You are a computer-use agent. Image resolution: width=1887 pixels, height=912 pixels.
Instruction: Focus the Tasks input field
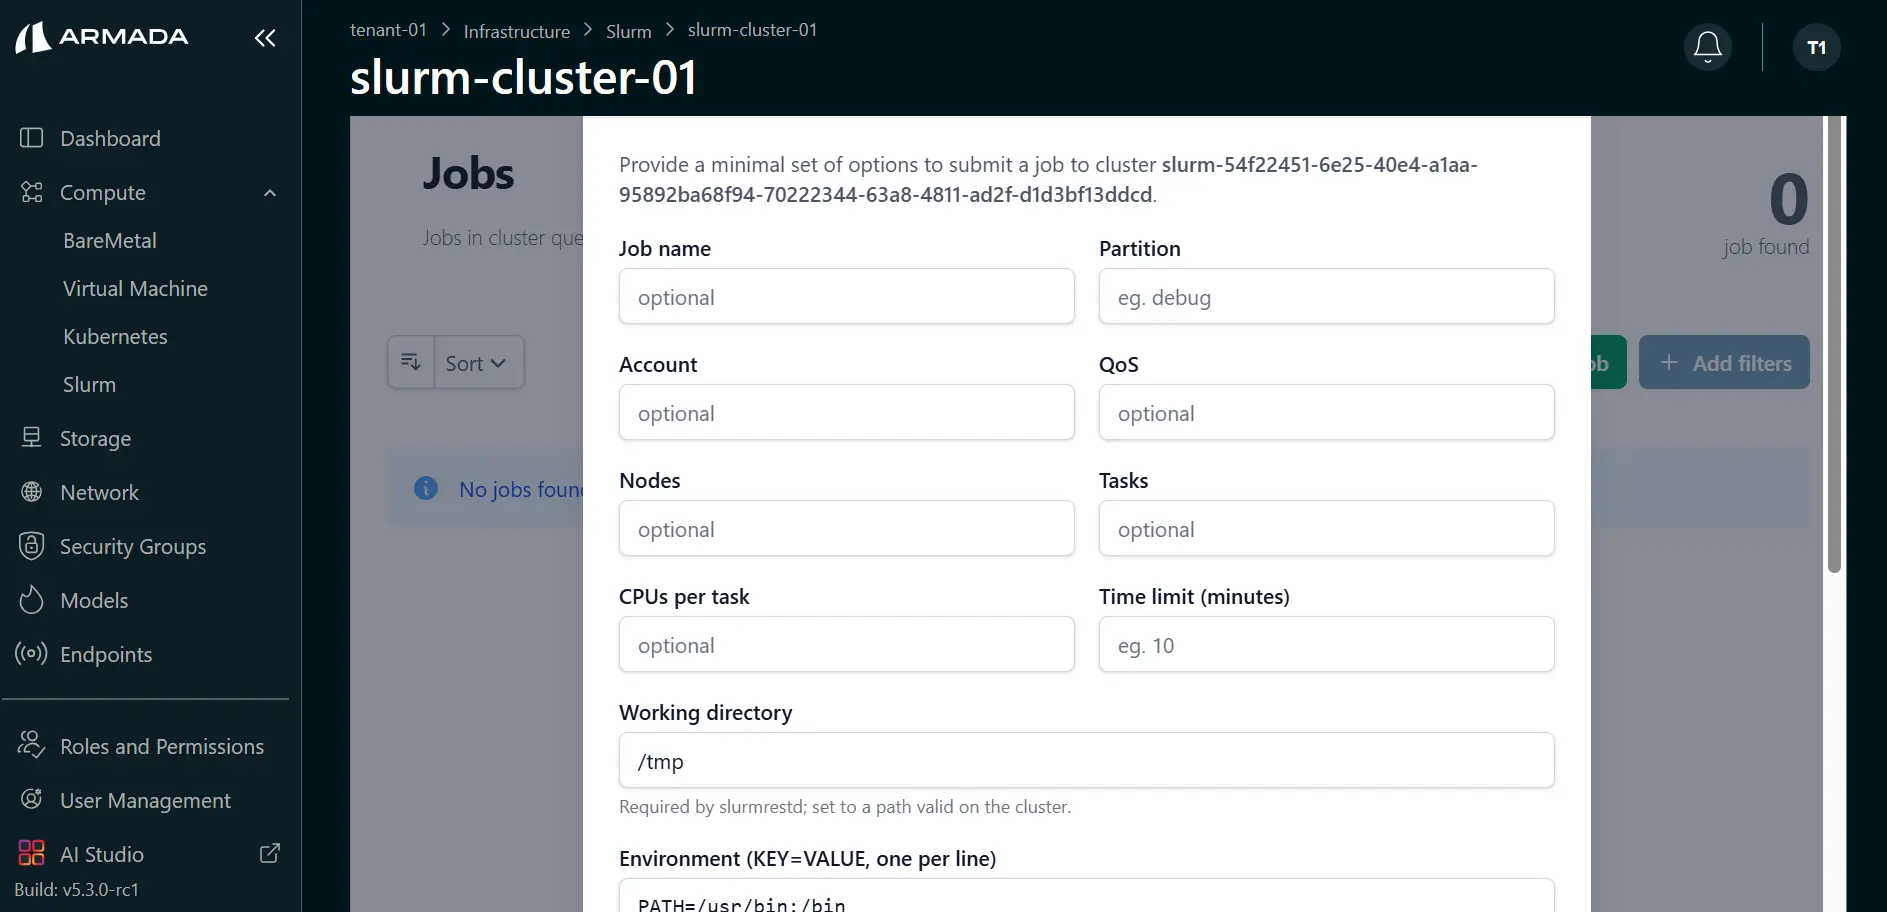1327,528
